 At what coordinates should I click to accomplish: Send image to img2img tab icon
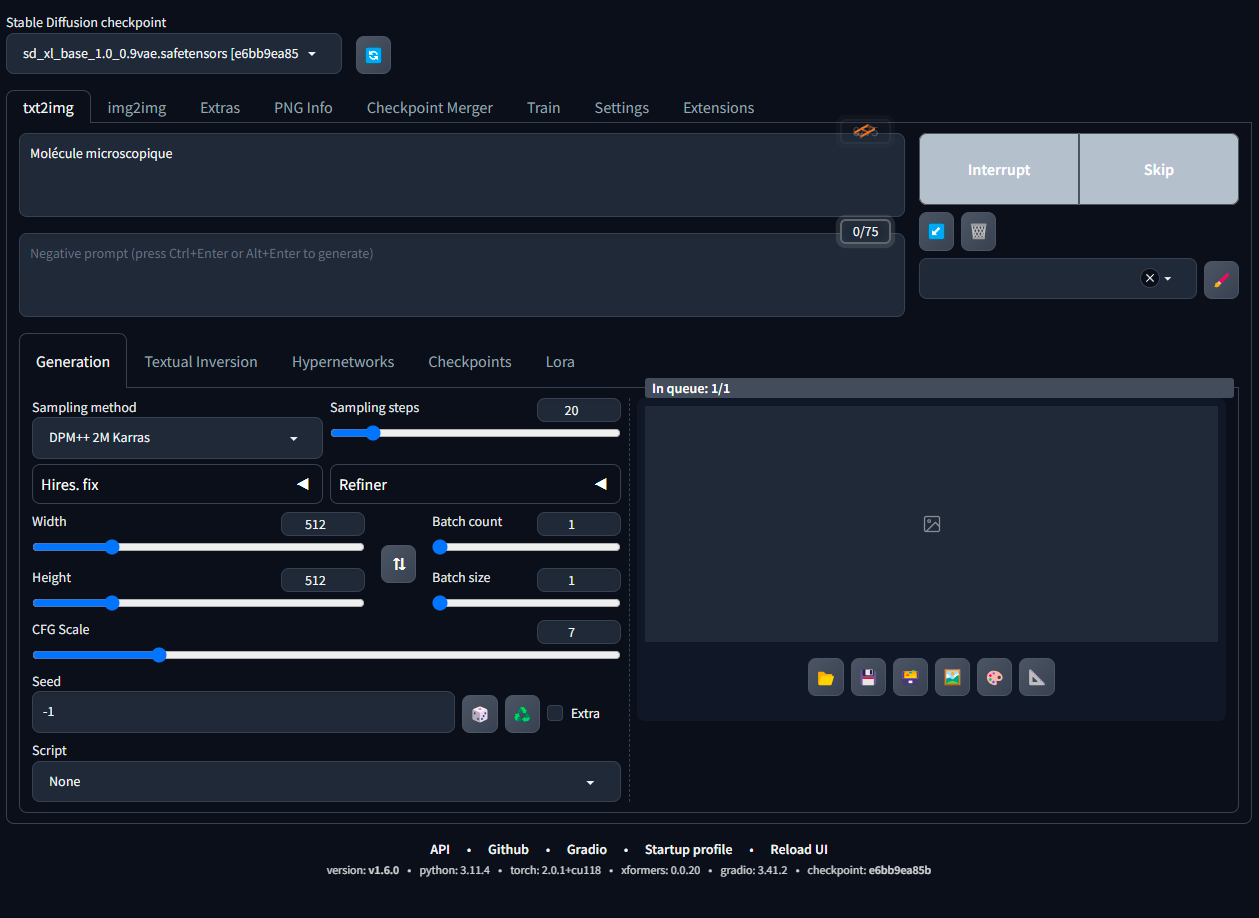coord(952,677)
